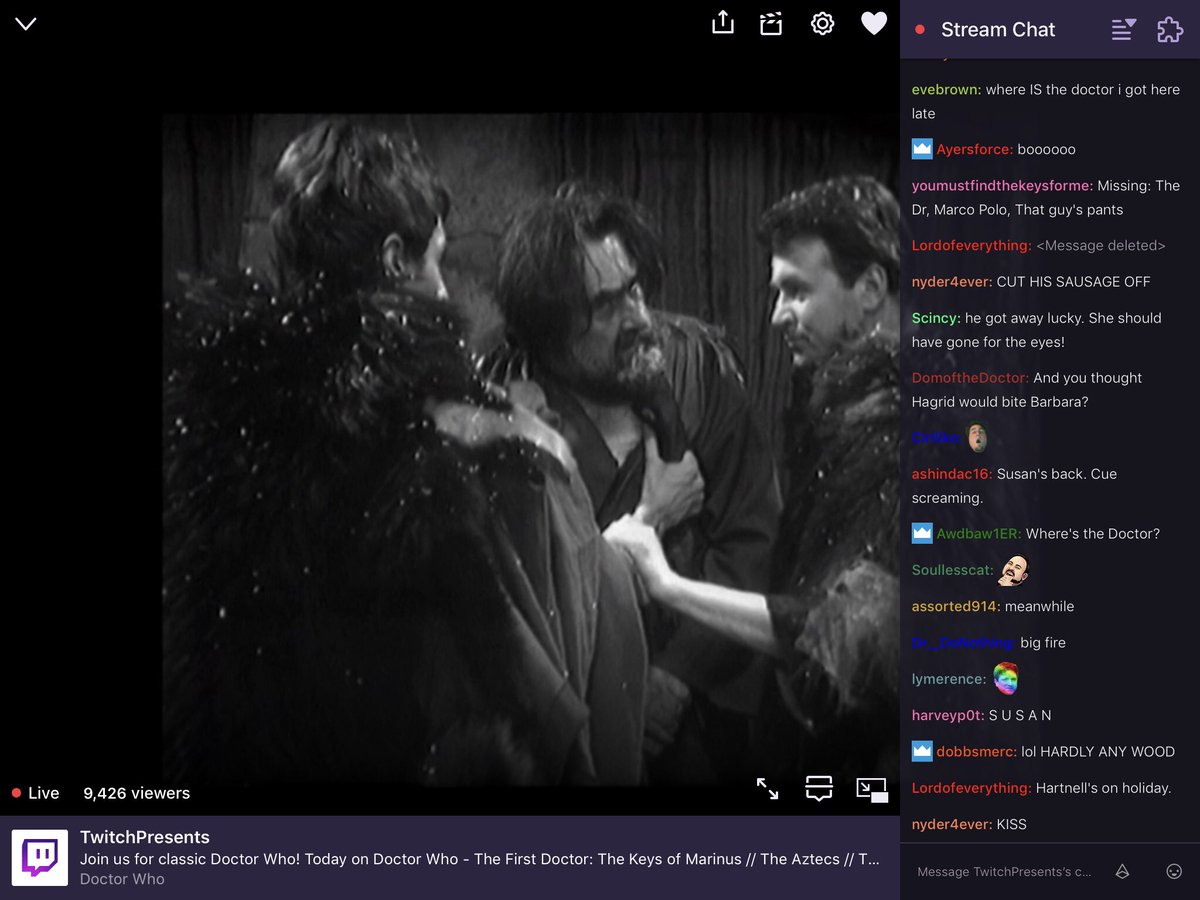Tap the username harveyp0t
The width and height of the screenshot is (1200, 900).
pos(948,716)
